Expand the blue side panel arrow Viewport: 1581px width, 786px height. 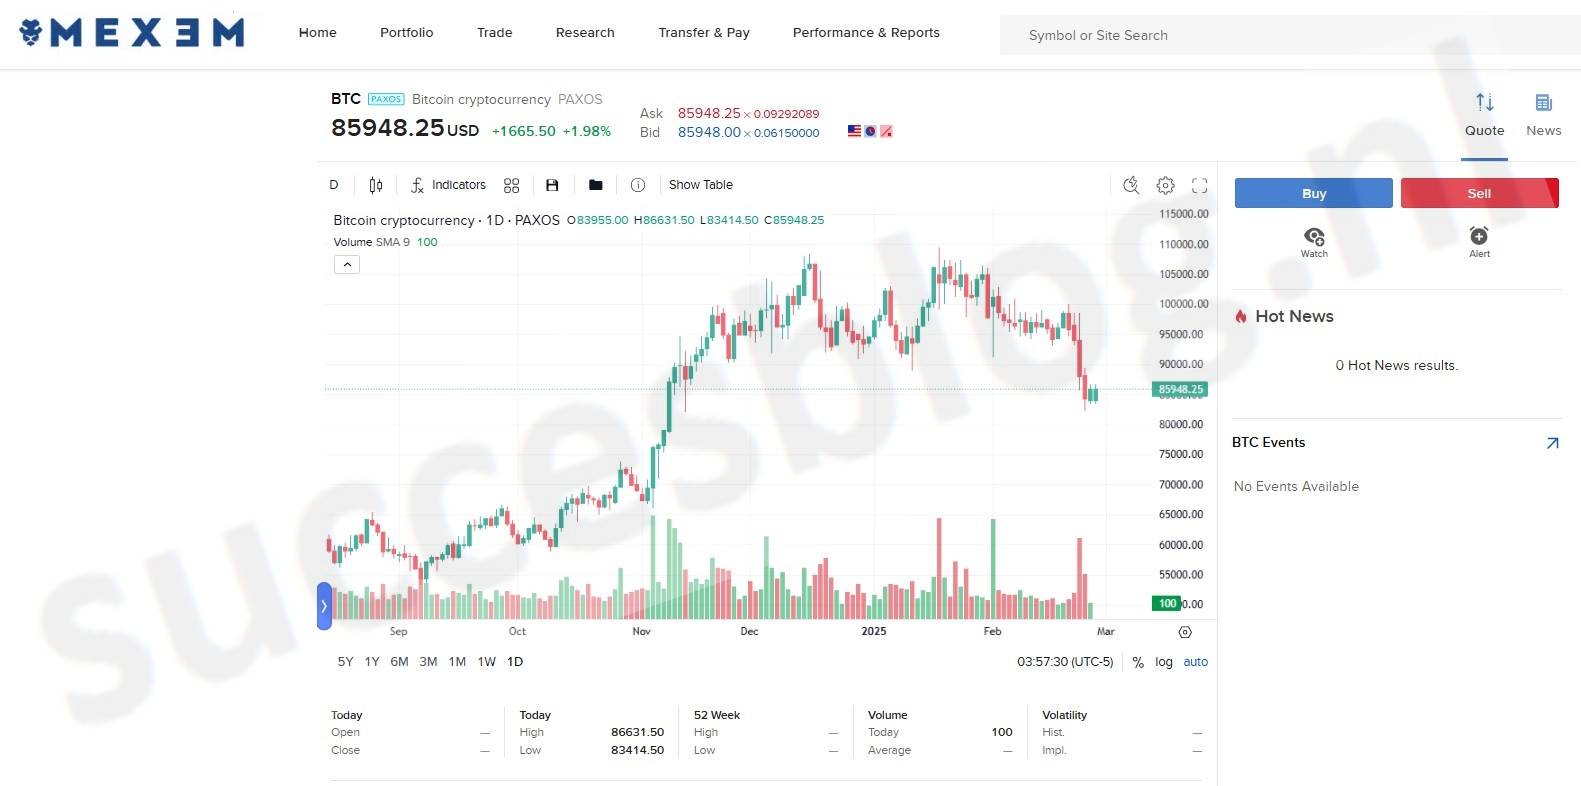click(324, 606)
